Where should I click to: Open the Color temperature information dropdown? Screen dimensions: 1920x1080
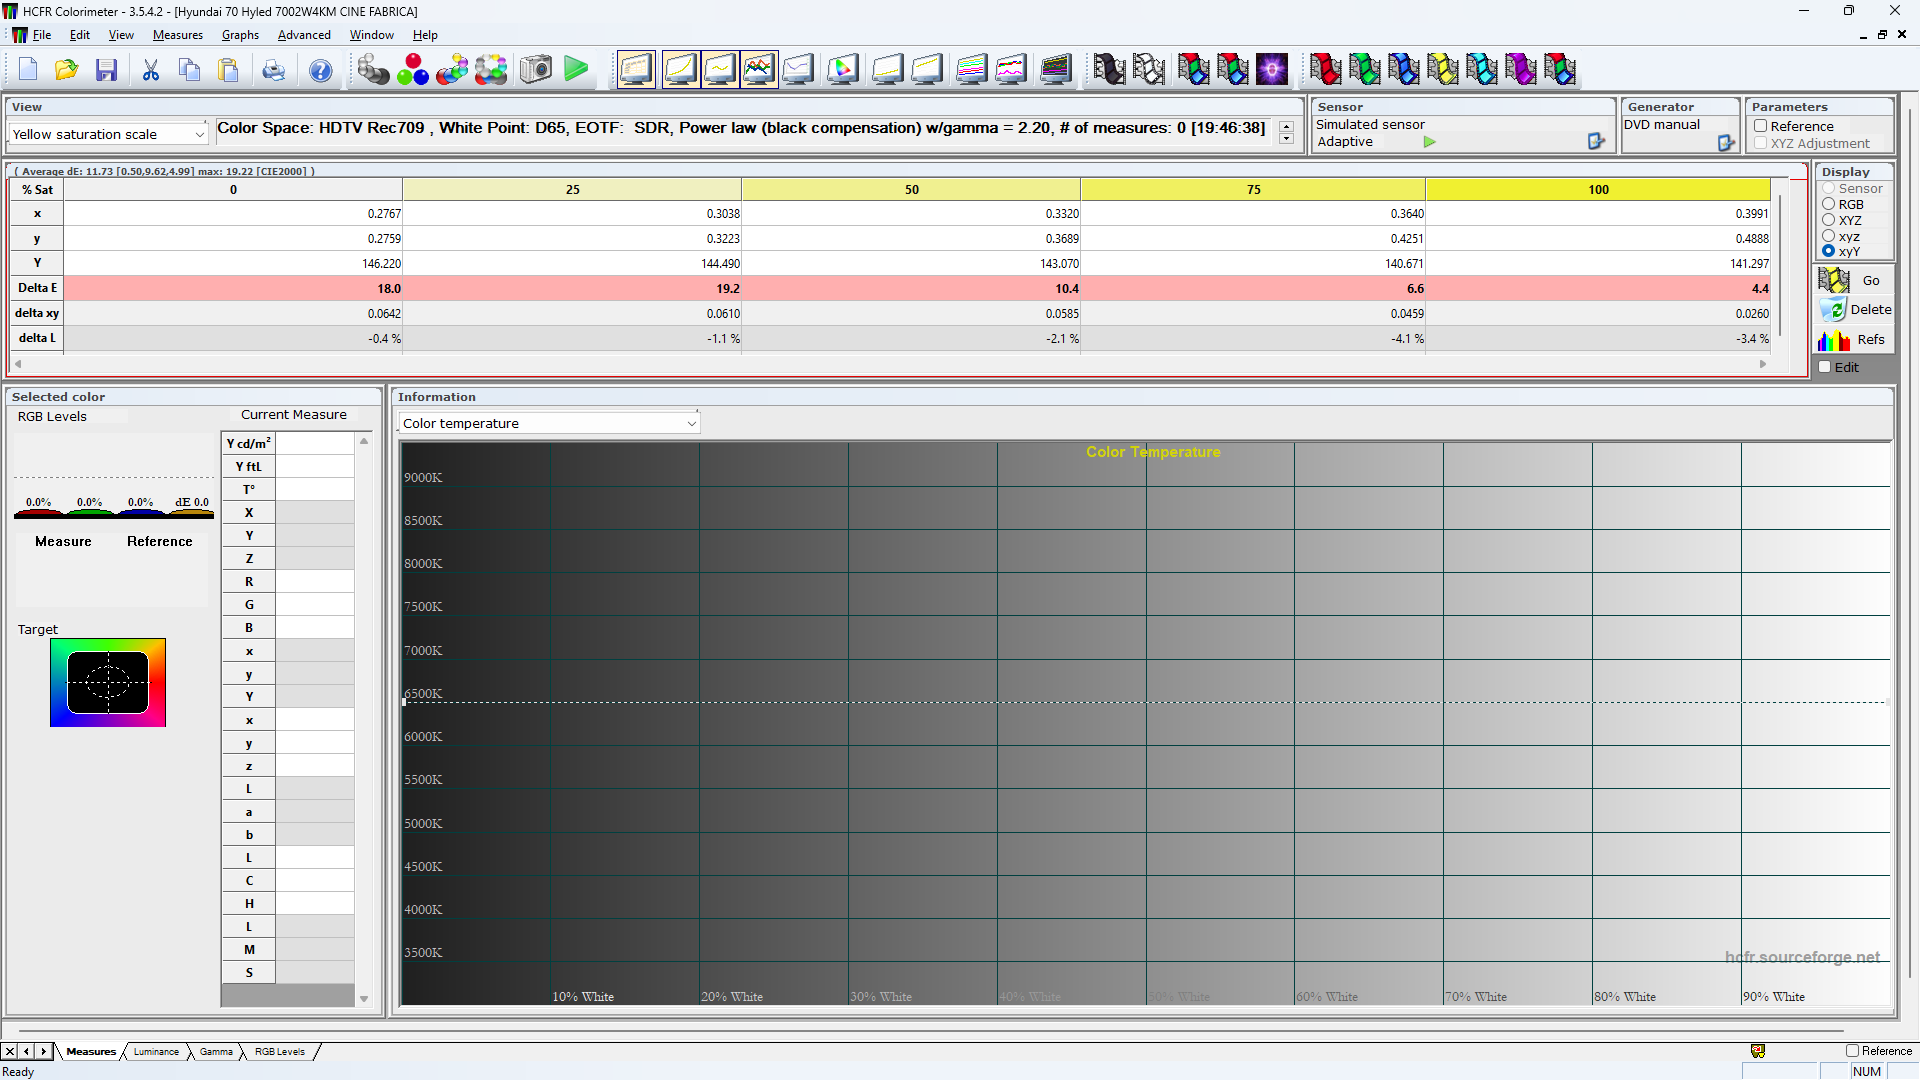coord(691,423)
